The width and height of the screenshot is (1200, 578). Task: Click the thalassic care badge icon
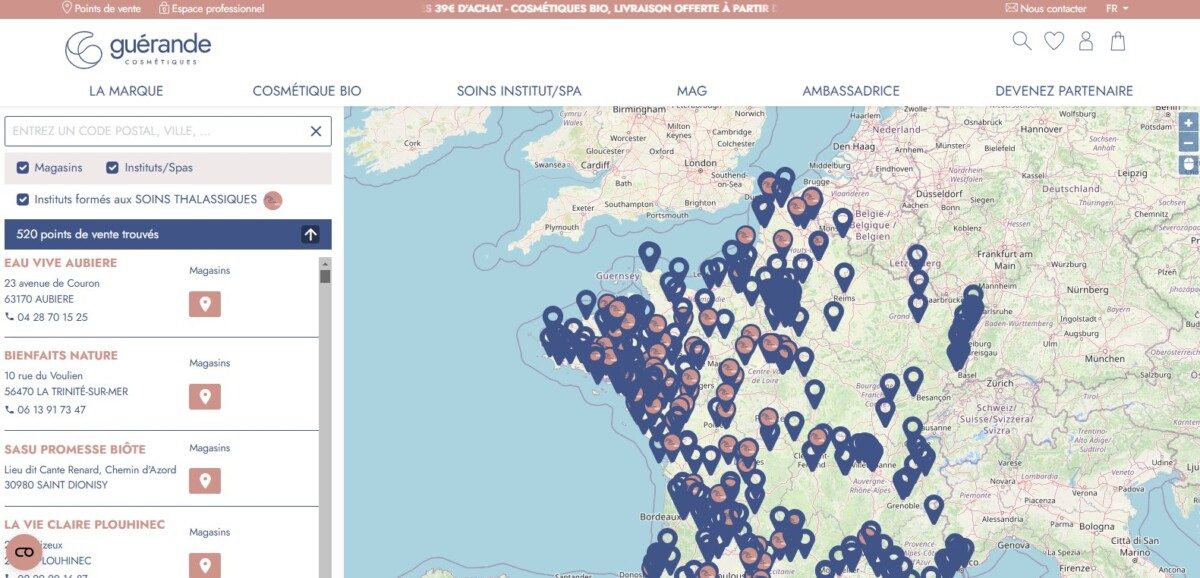273,200
